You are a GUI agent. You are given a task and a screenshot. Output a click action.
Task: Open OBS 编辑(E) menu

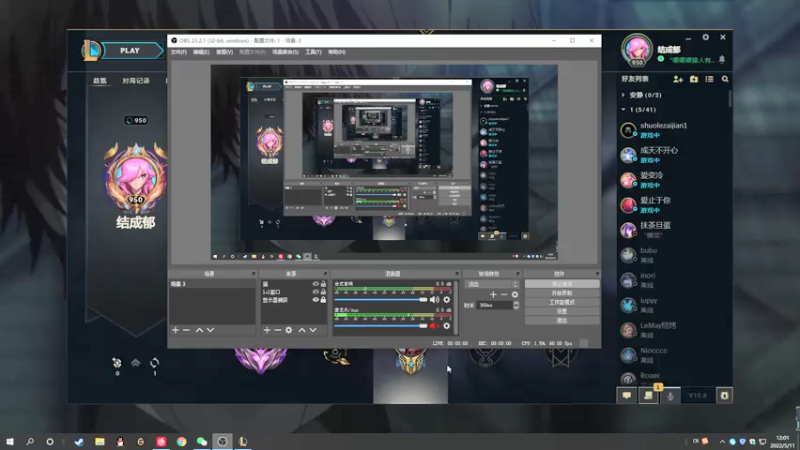point(201,52)
